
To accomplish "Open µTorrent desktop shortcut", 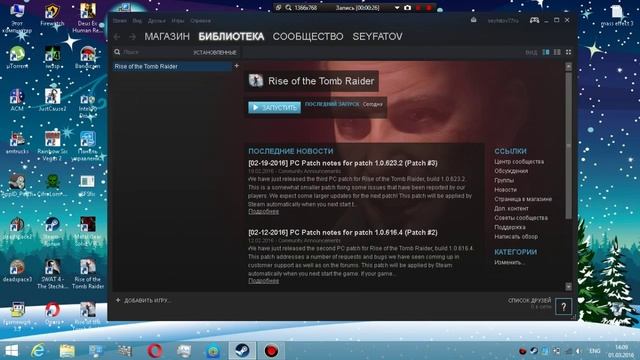I will point(17,58).
